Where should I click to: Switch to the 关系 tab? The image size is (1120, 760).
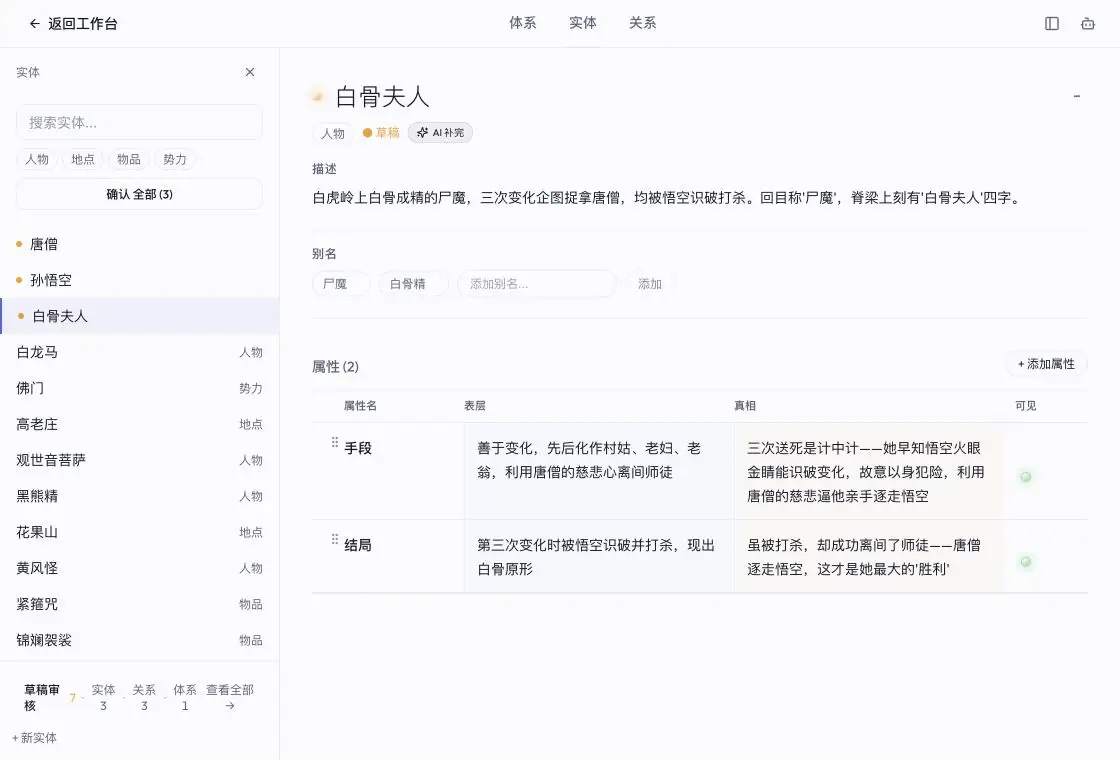pos(643,23)
